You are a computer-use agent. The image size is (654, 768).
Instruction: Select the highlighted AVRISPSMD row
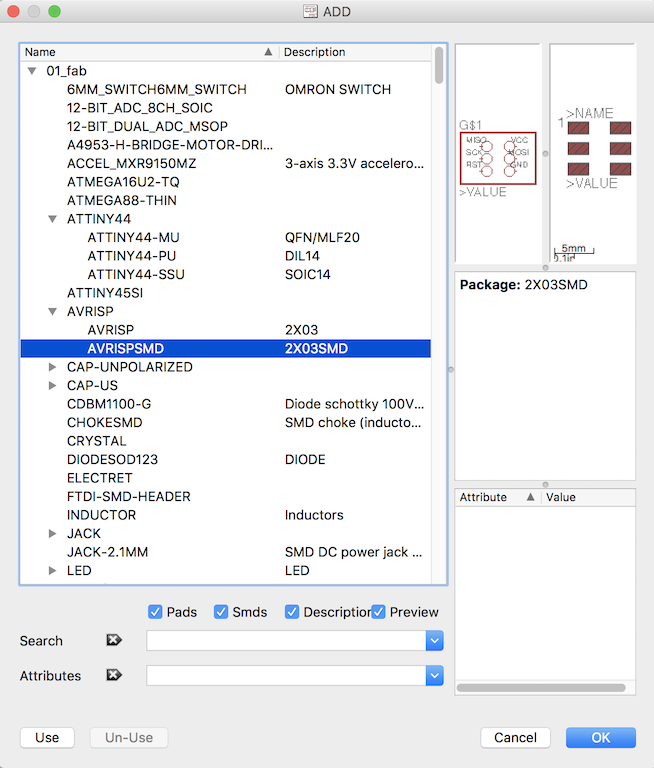(x=225, y=348)
